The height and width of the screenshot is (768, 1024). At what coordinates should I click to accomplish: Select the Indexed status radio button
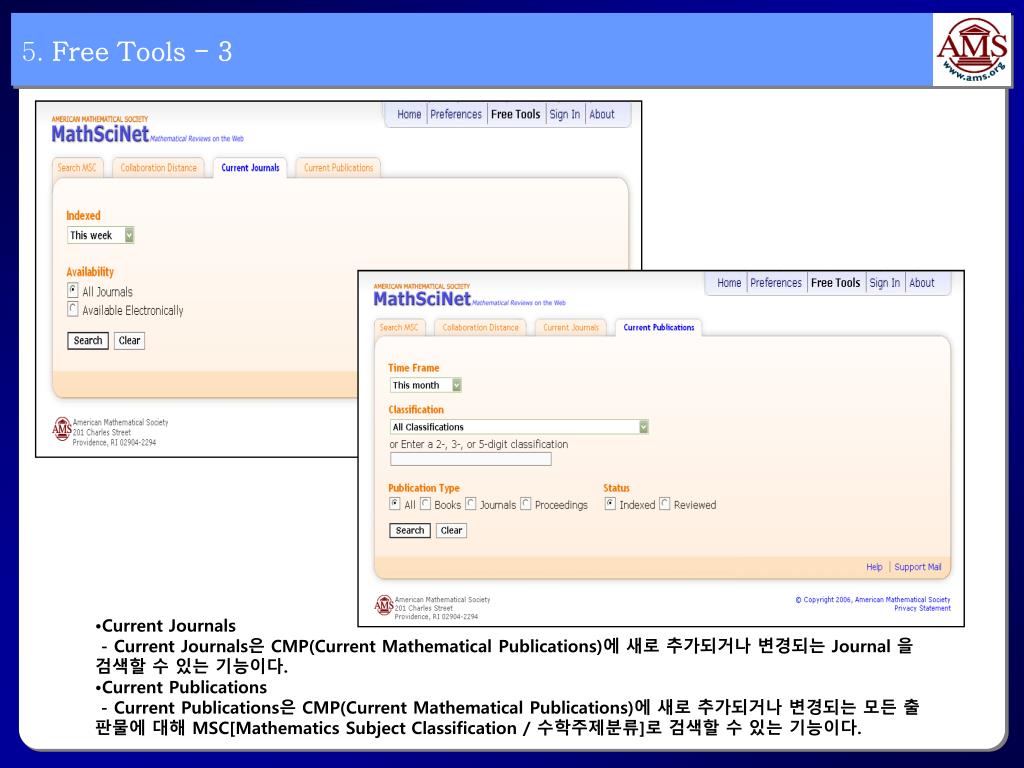pos(610,504)
